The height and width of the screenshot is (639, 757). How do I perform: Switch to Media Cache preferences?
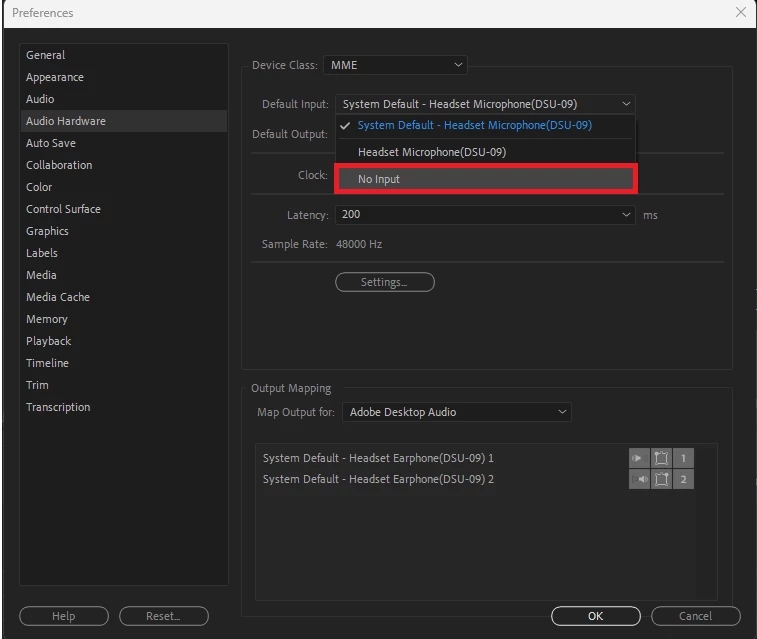point(124,297)
